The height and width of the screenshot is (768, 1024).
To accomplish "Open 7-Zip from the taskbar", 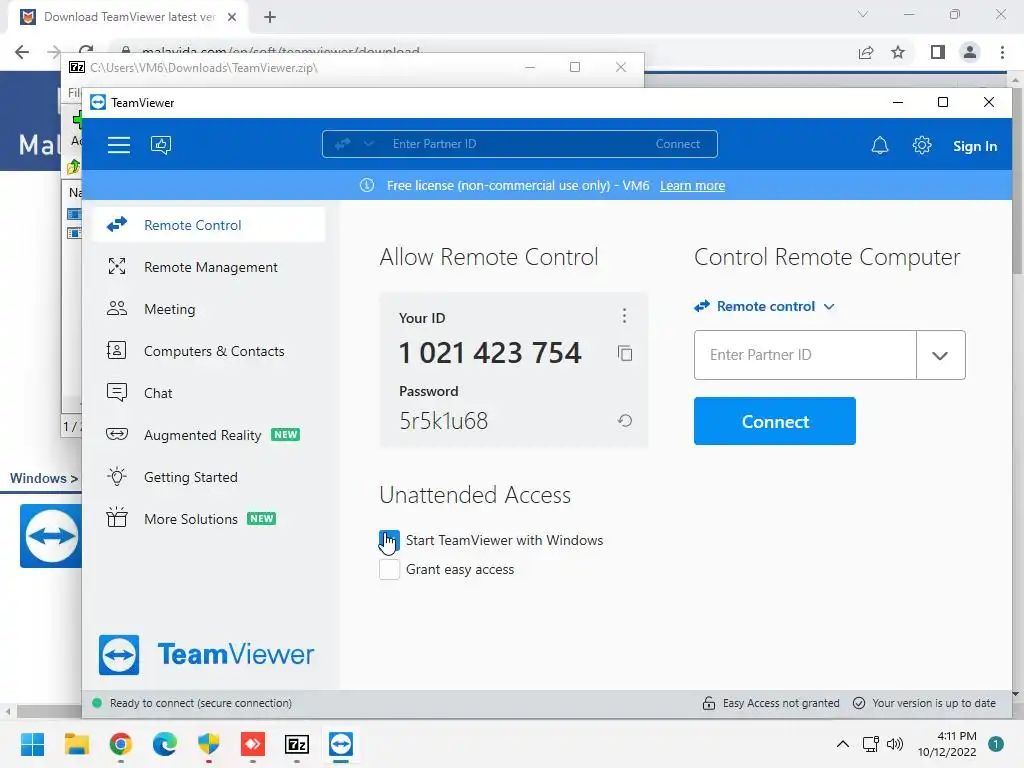I will click(x=297, y=744).
